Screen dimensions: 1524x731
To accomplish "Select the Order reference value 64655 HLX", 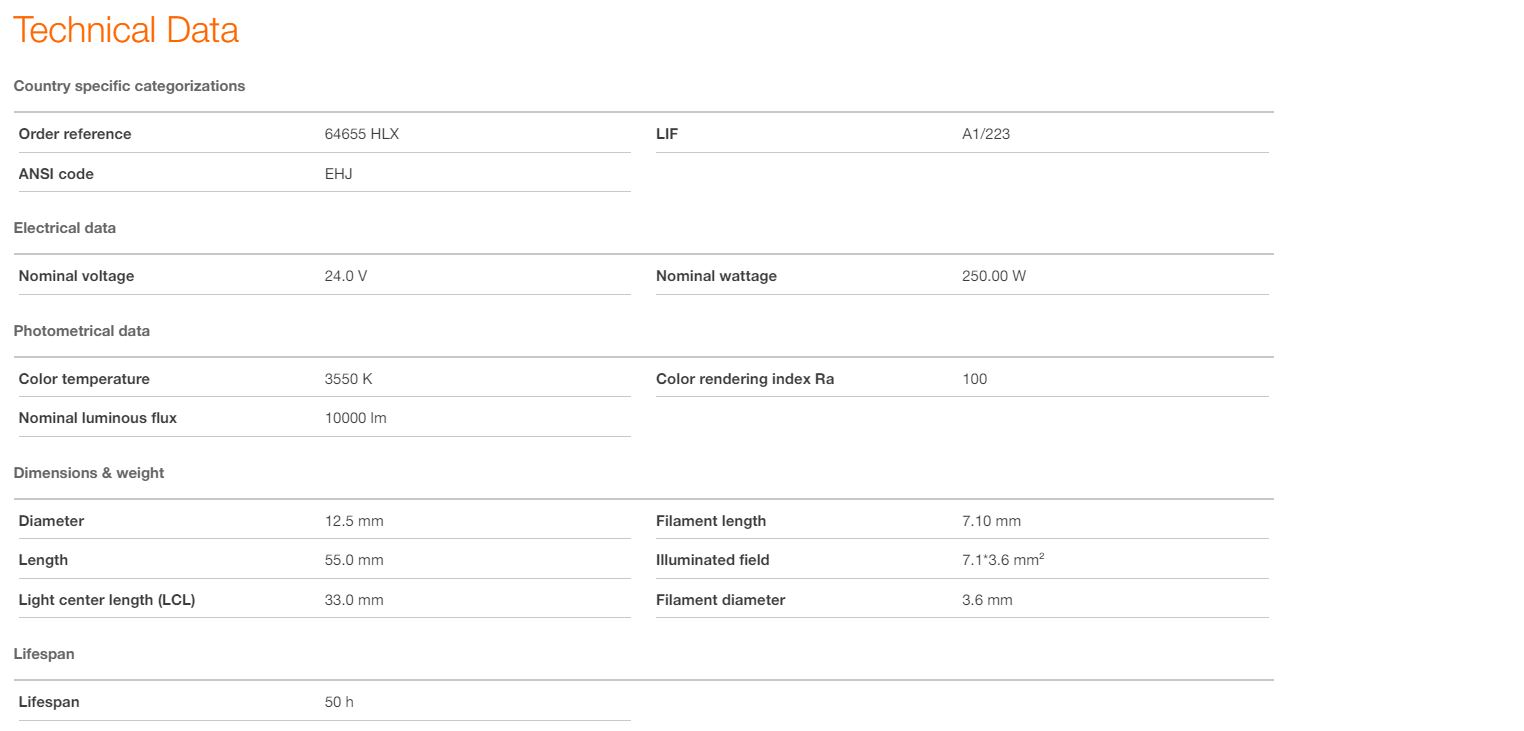I will click(x=361, y=134).
